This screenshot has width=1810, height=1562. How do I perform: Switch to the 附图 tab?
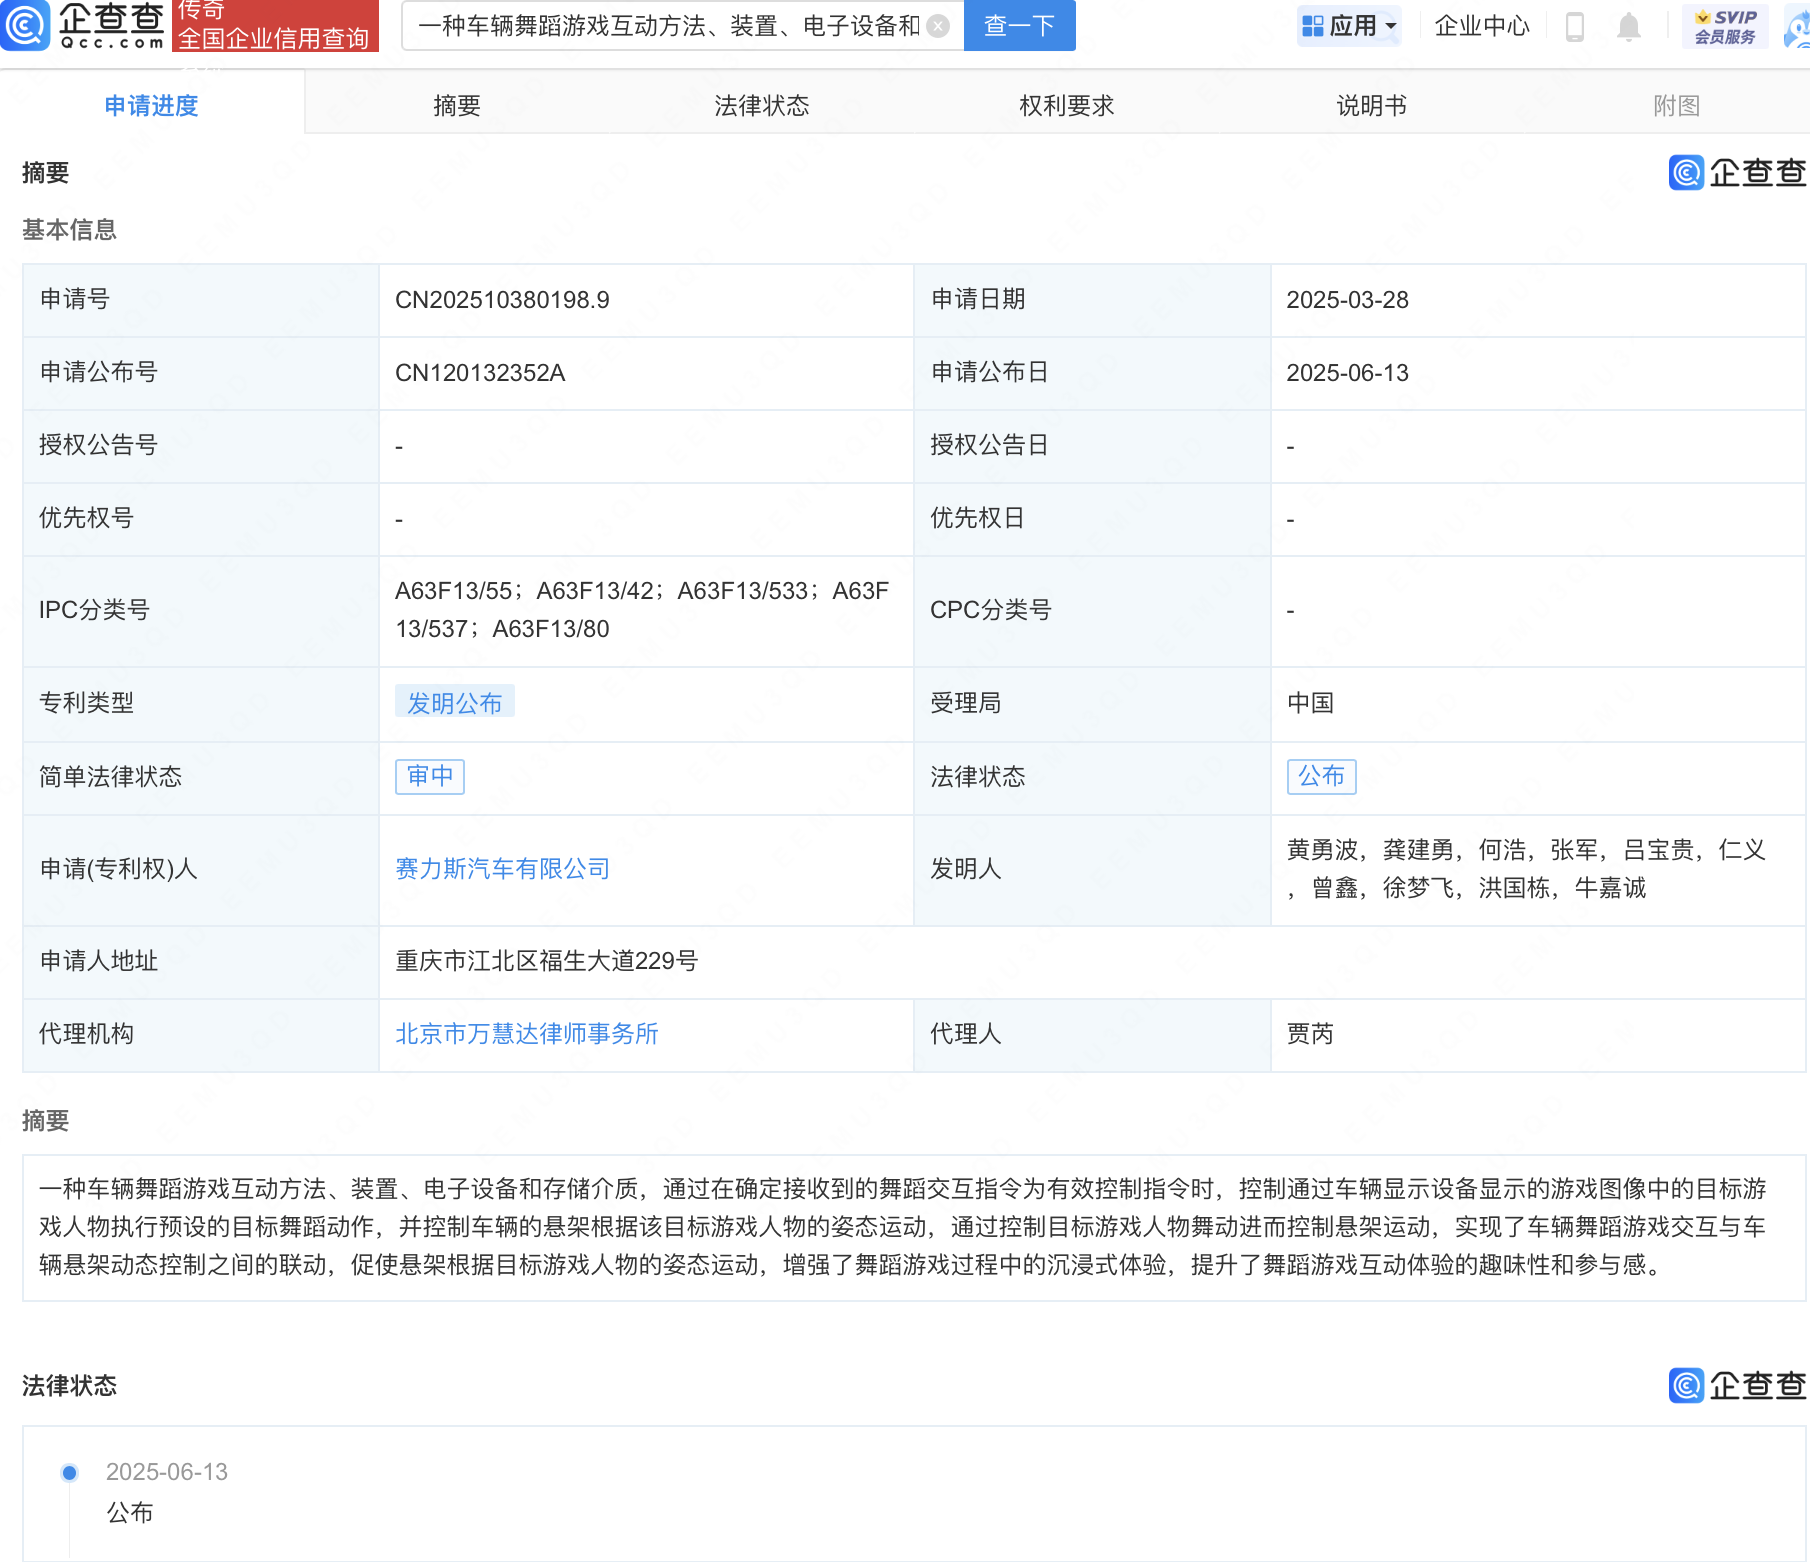coord(1677,105)
